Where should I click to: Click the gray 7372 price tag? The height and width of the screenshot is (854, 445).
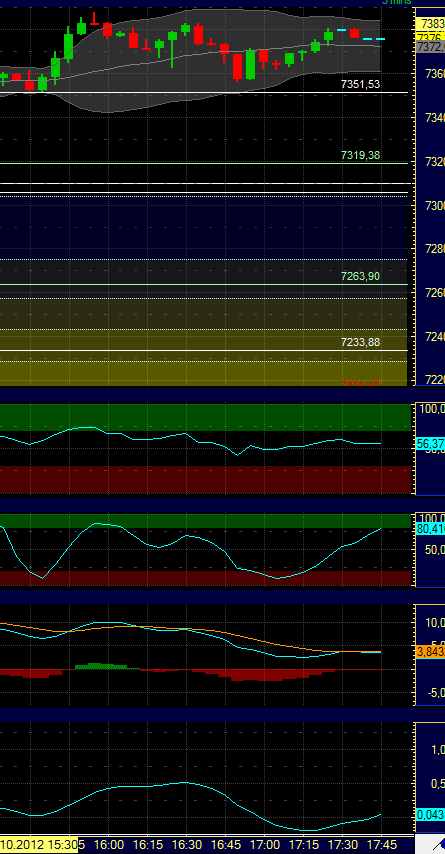click(x=430, y=47)
